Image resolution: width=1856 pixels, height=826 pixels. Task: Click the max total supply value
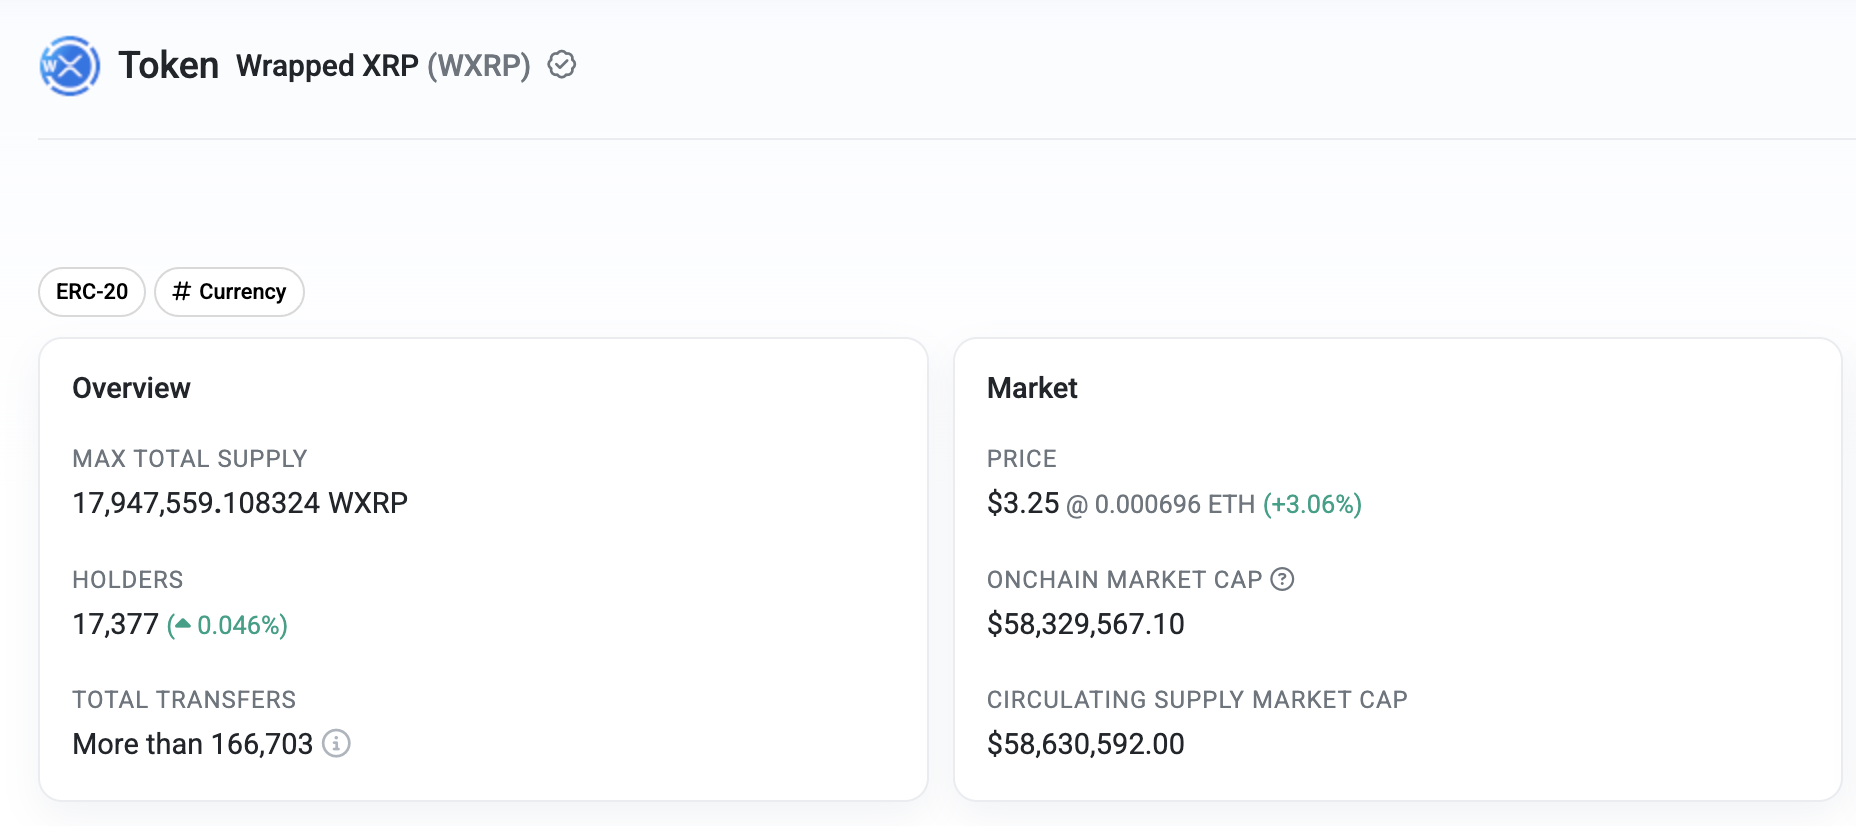coord(240,503)
